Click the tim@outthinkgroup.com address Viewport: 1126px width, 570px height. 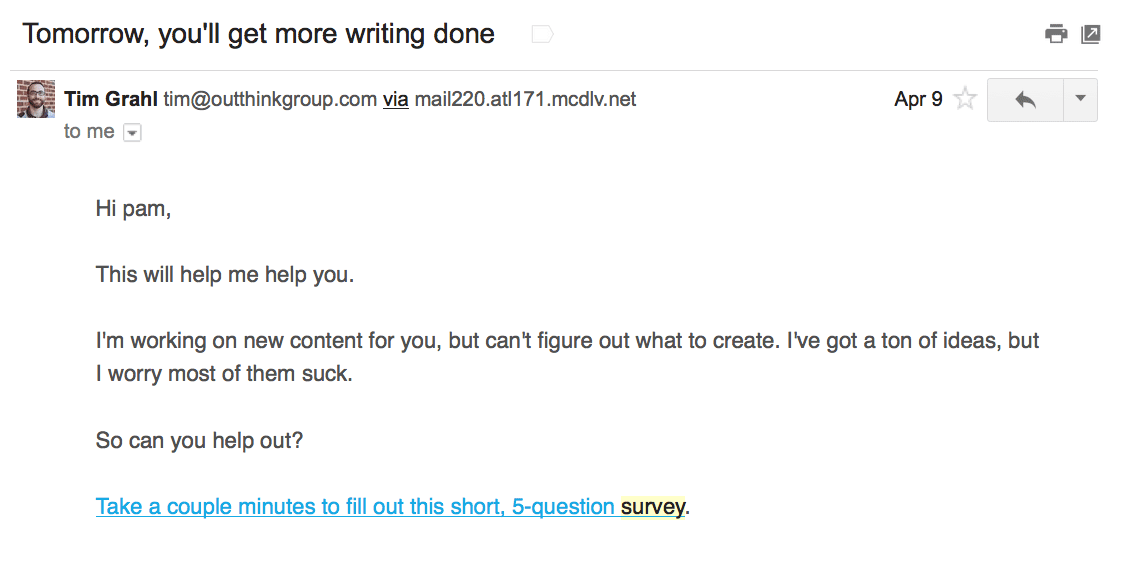coord(270,99)
